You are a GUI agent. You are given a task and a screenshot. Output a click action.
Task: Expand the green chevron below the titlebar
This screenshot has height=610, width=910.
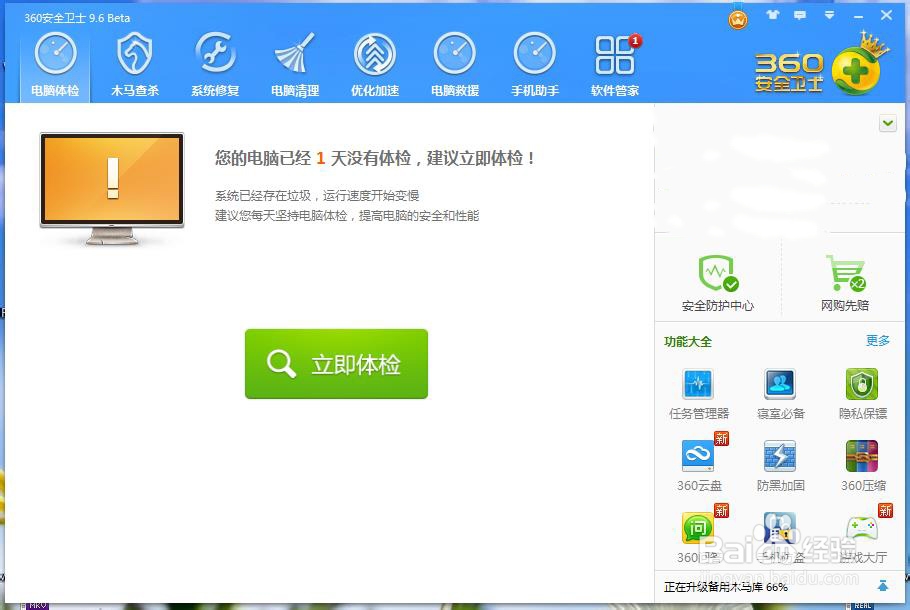888,122
